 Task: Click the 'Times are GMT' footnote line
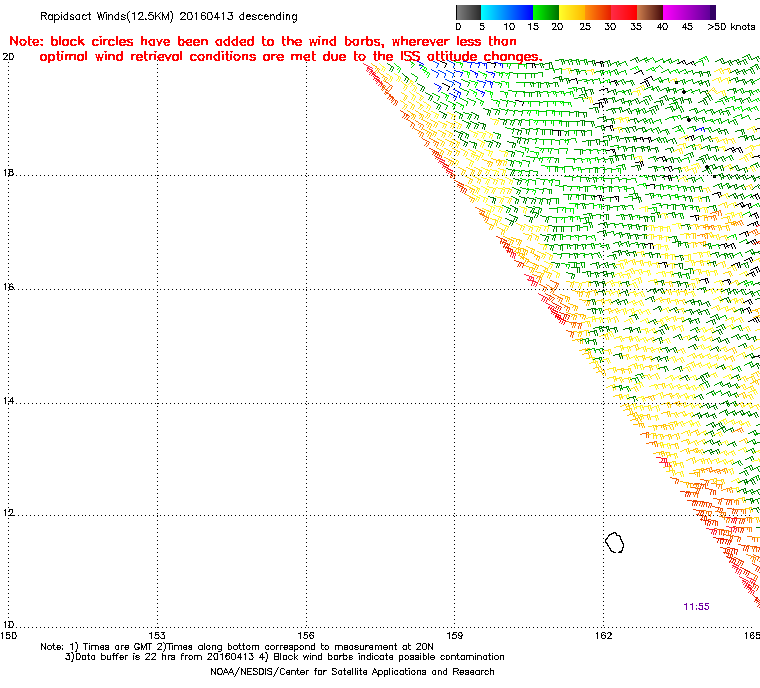pos(237,647)
